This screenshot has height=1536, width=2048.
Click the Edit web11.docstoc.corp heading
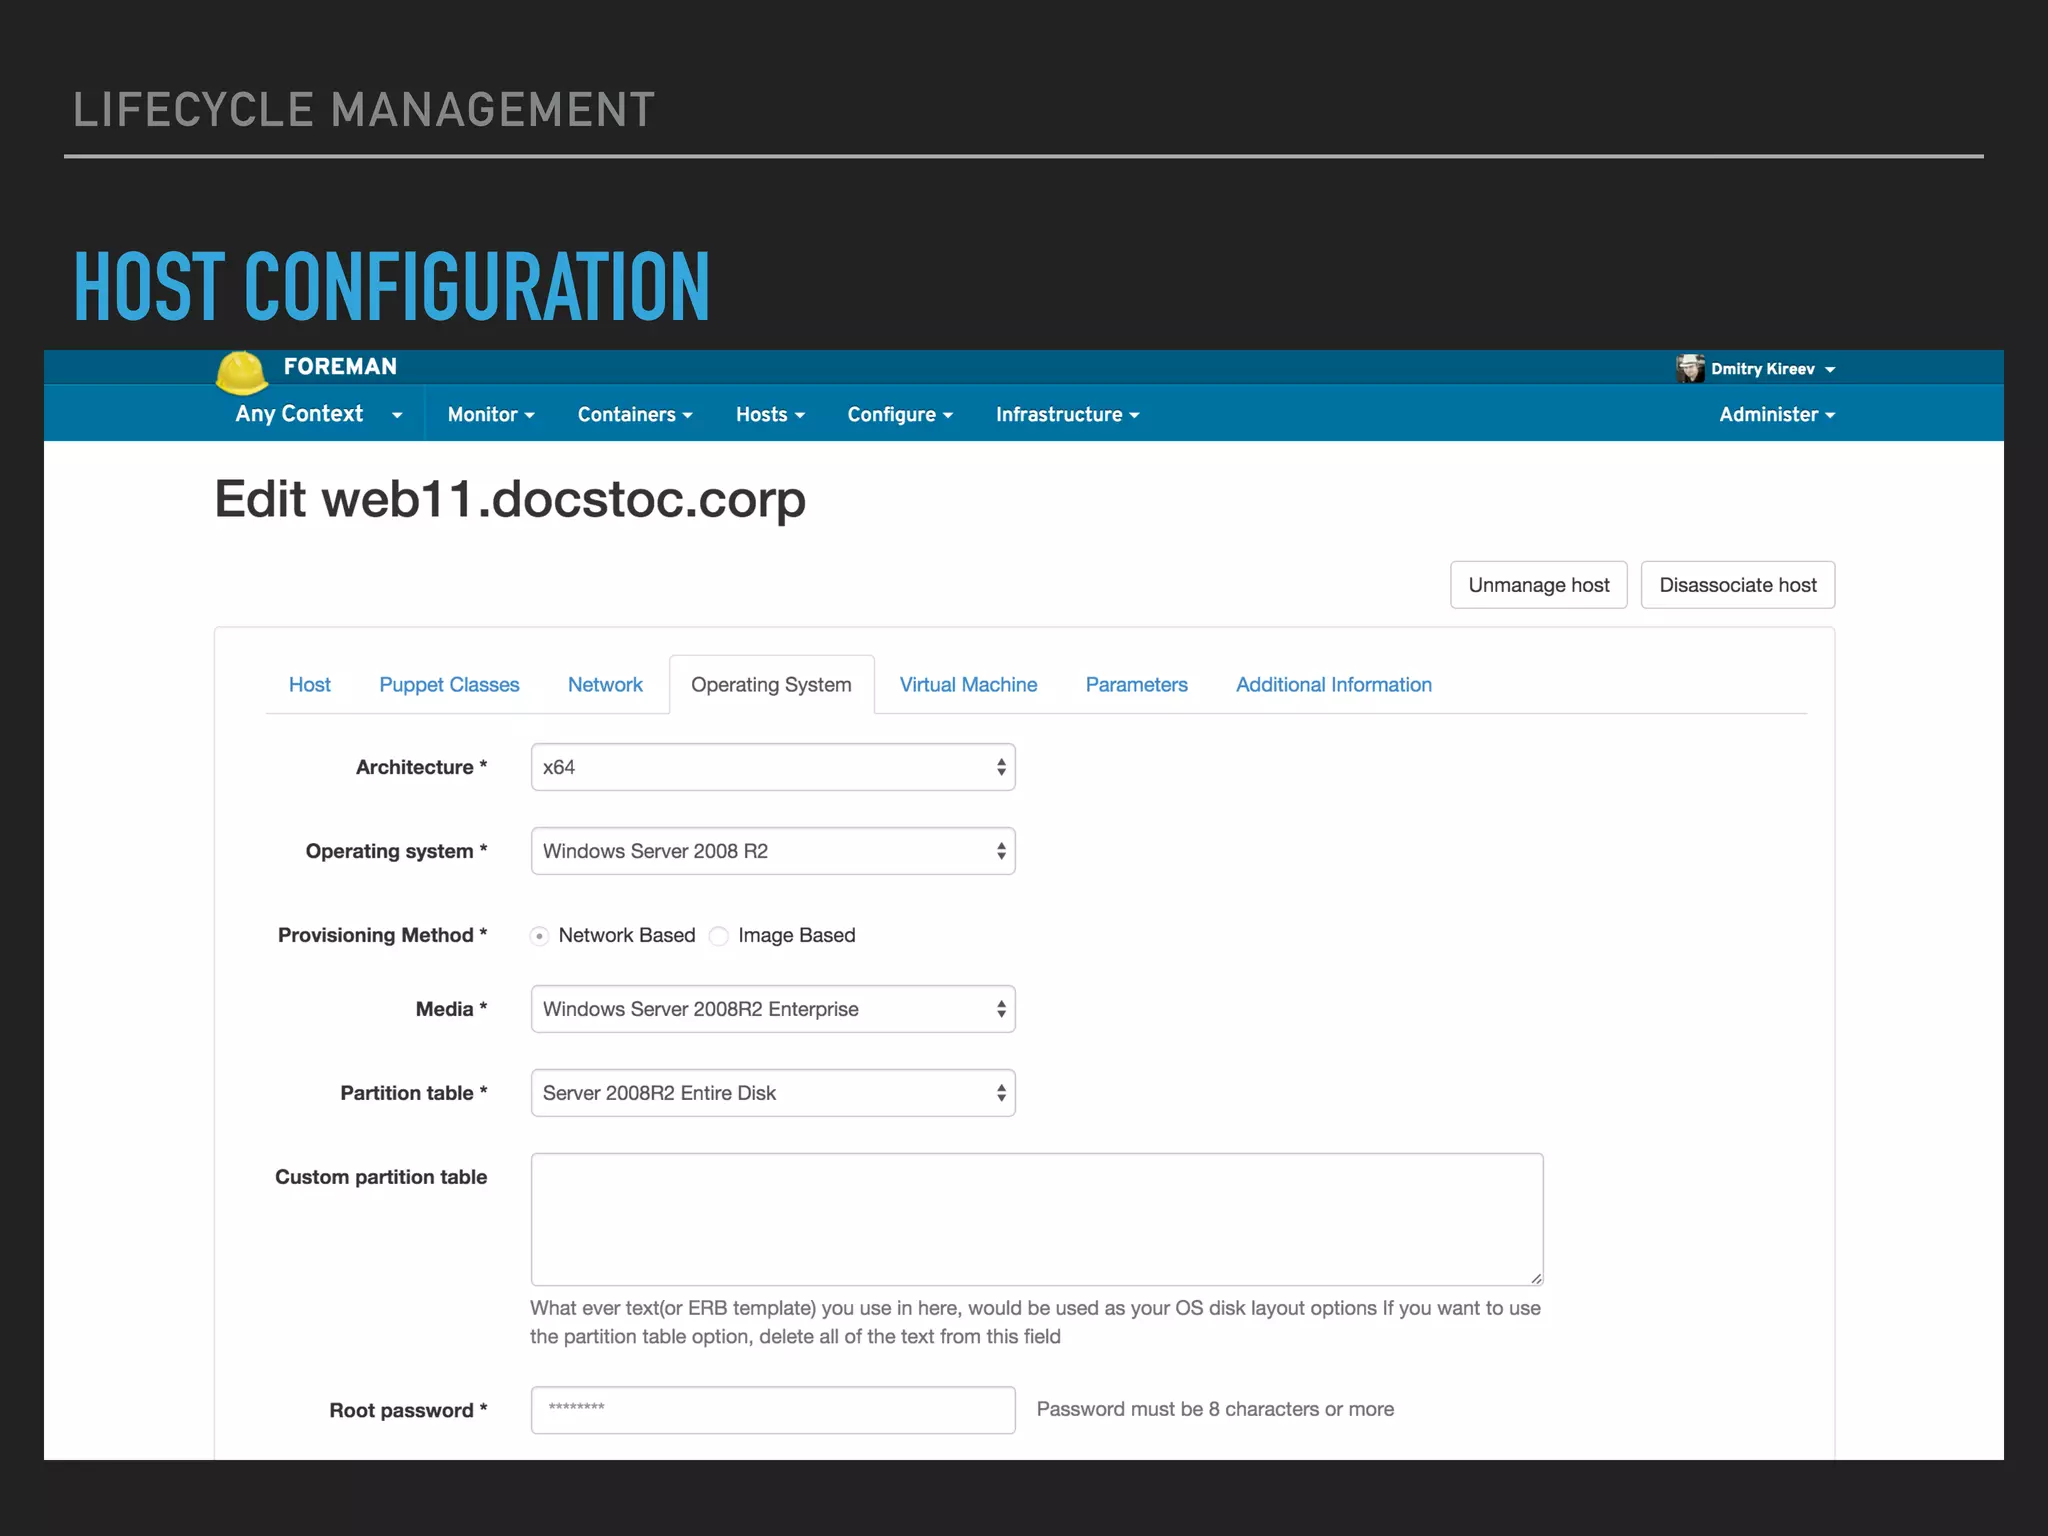click(x=510, y=499)
